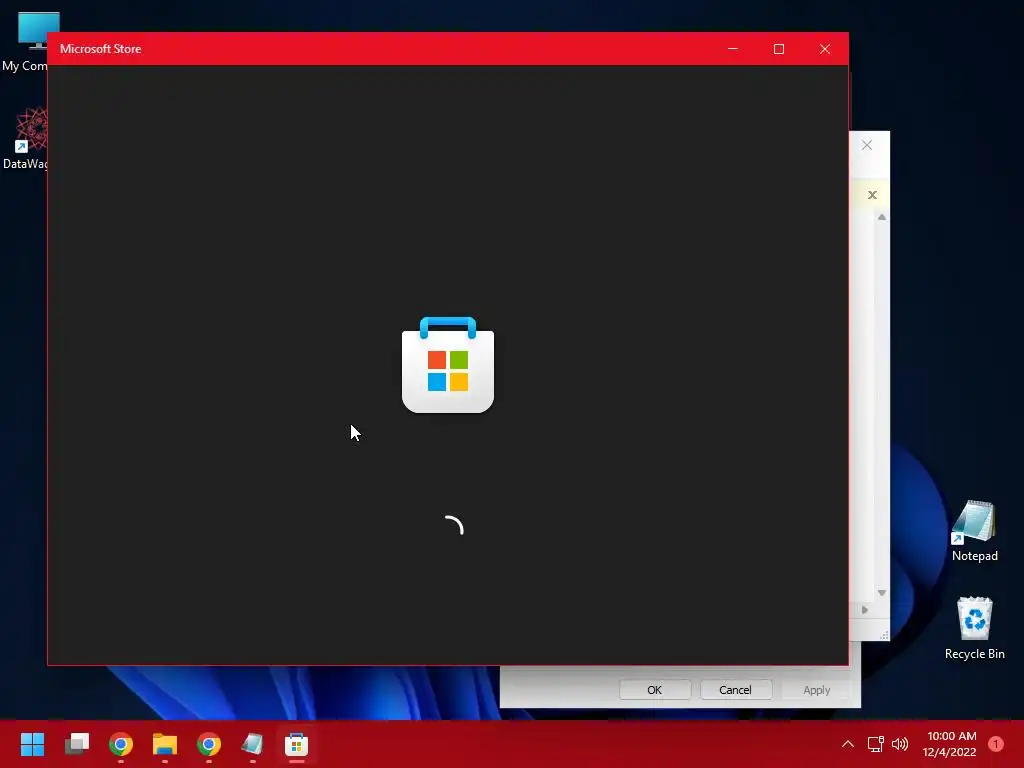Click the scroll down arrow in background window

(x=882, y=593)
